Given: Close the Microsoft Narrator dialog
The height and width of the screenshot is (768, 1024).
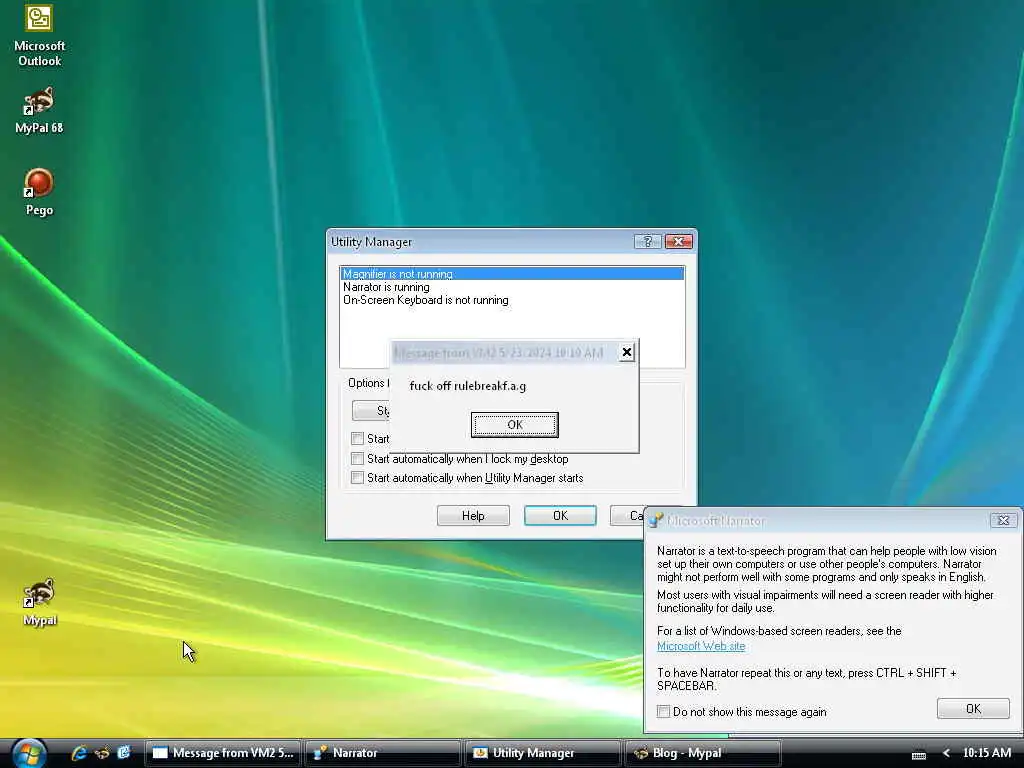Looking at the screenshot, I should [1004, 520].
